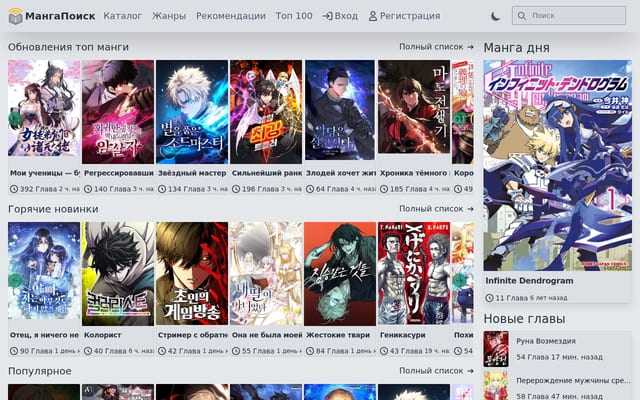Click the Колорист title text

(x=102, y=335)
